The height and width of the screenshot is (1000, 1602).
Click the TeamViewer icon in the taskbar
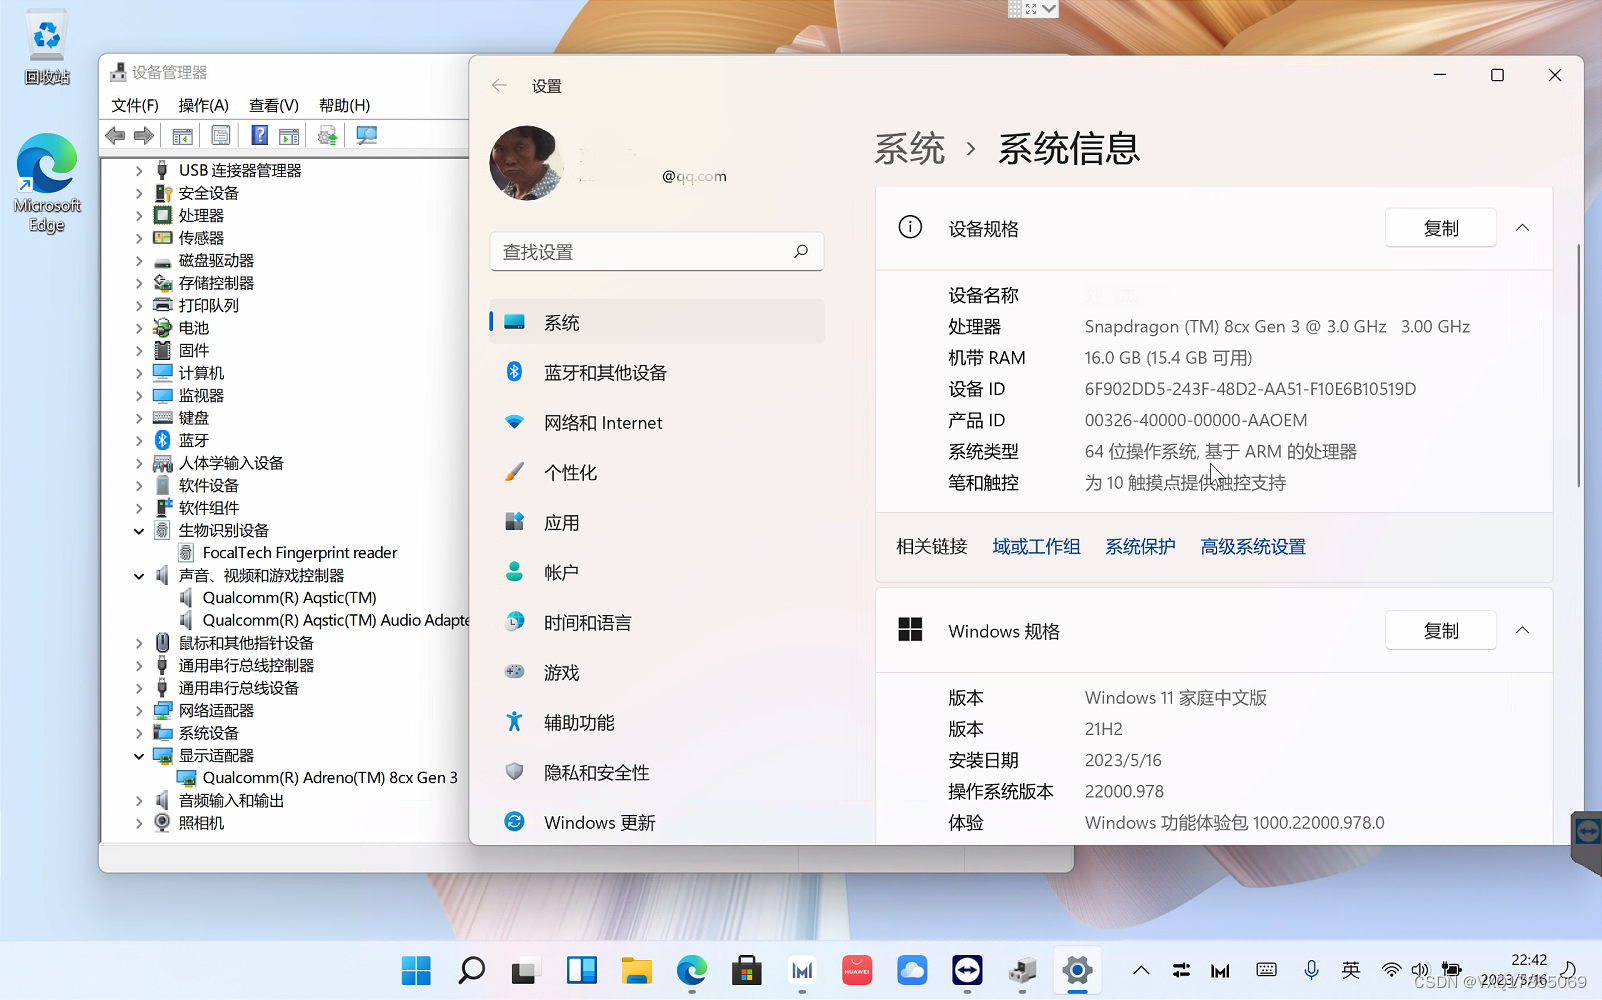[966, 970]
